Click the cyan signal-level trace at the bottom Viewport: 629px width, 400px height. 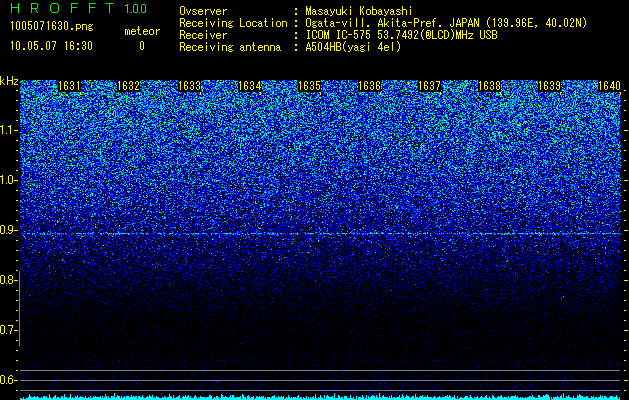pyautogui.click(x=321, y=397)
